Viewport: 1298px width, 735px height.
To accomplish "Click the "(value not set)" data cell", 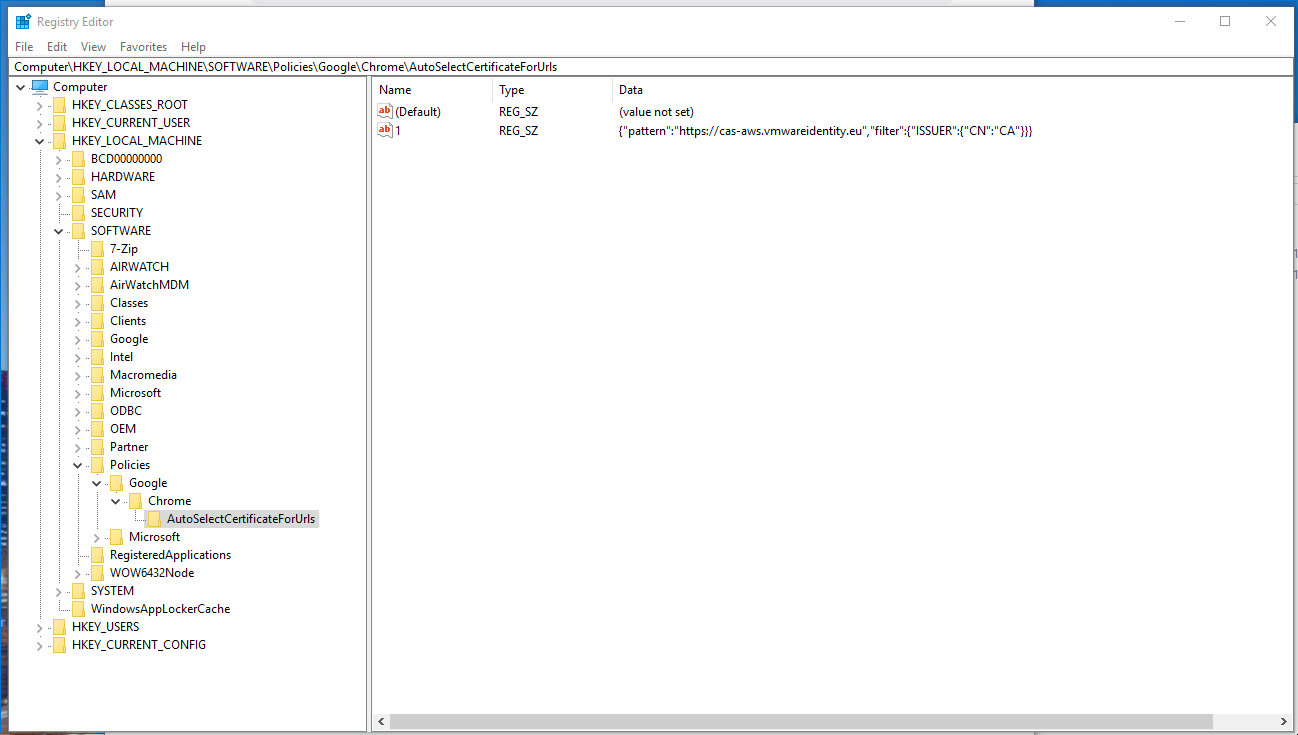I will 656,112.
